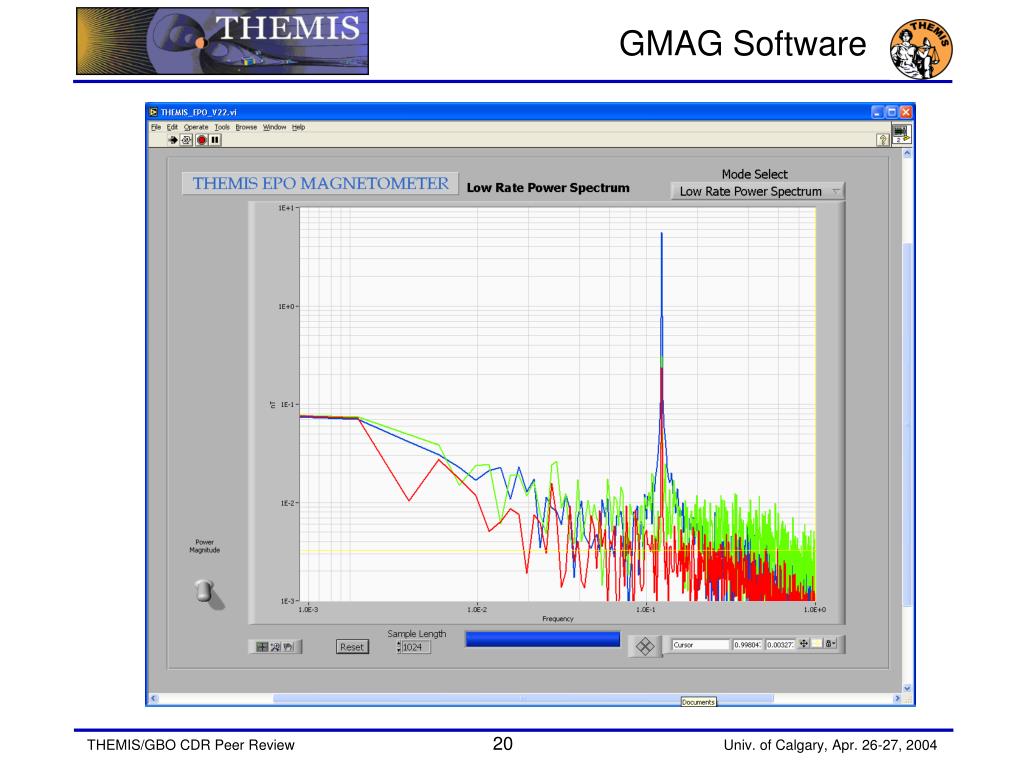Screen dimensions: 1024x768
Task: Select the graph palette crosshair cursor tool
Action: click(262, 647)
